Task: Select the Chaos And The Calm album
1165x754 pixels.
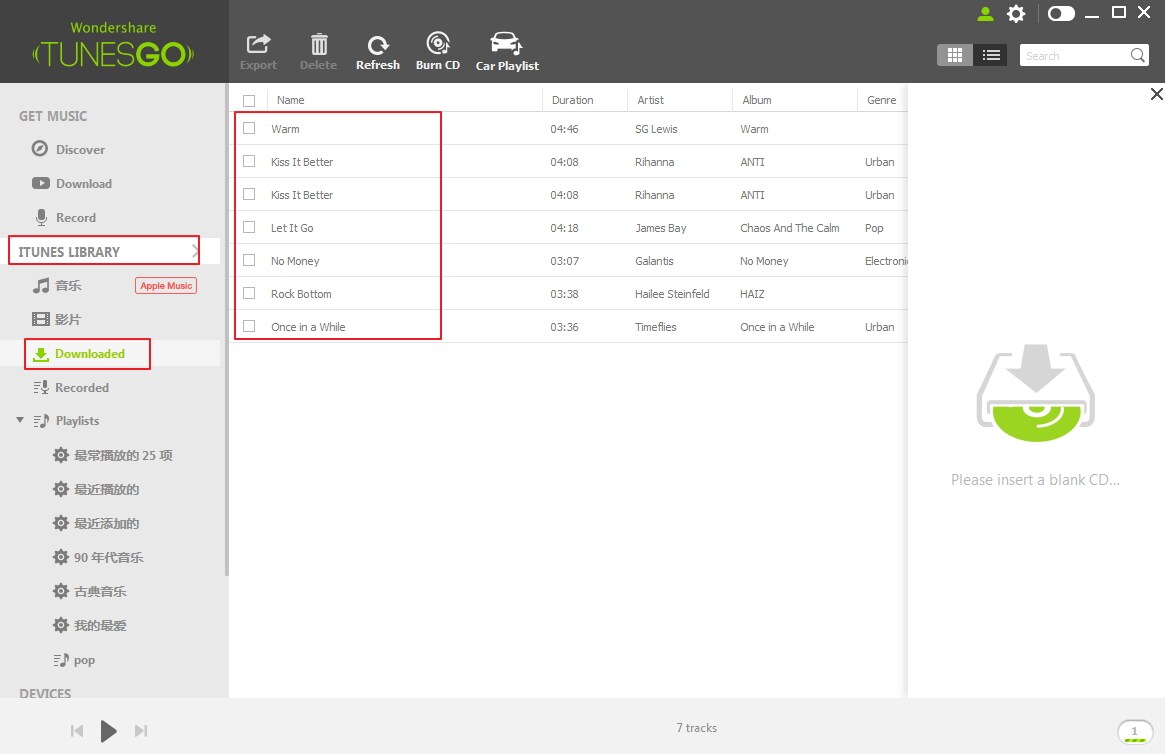Action: point(790,228)
